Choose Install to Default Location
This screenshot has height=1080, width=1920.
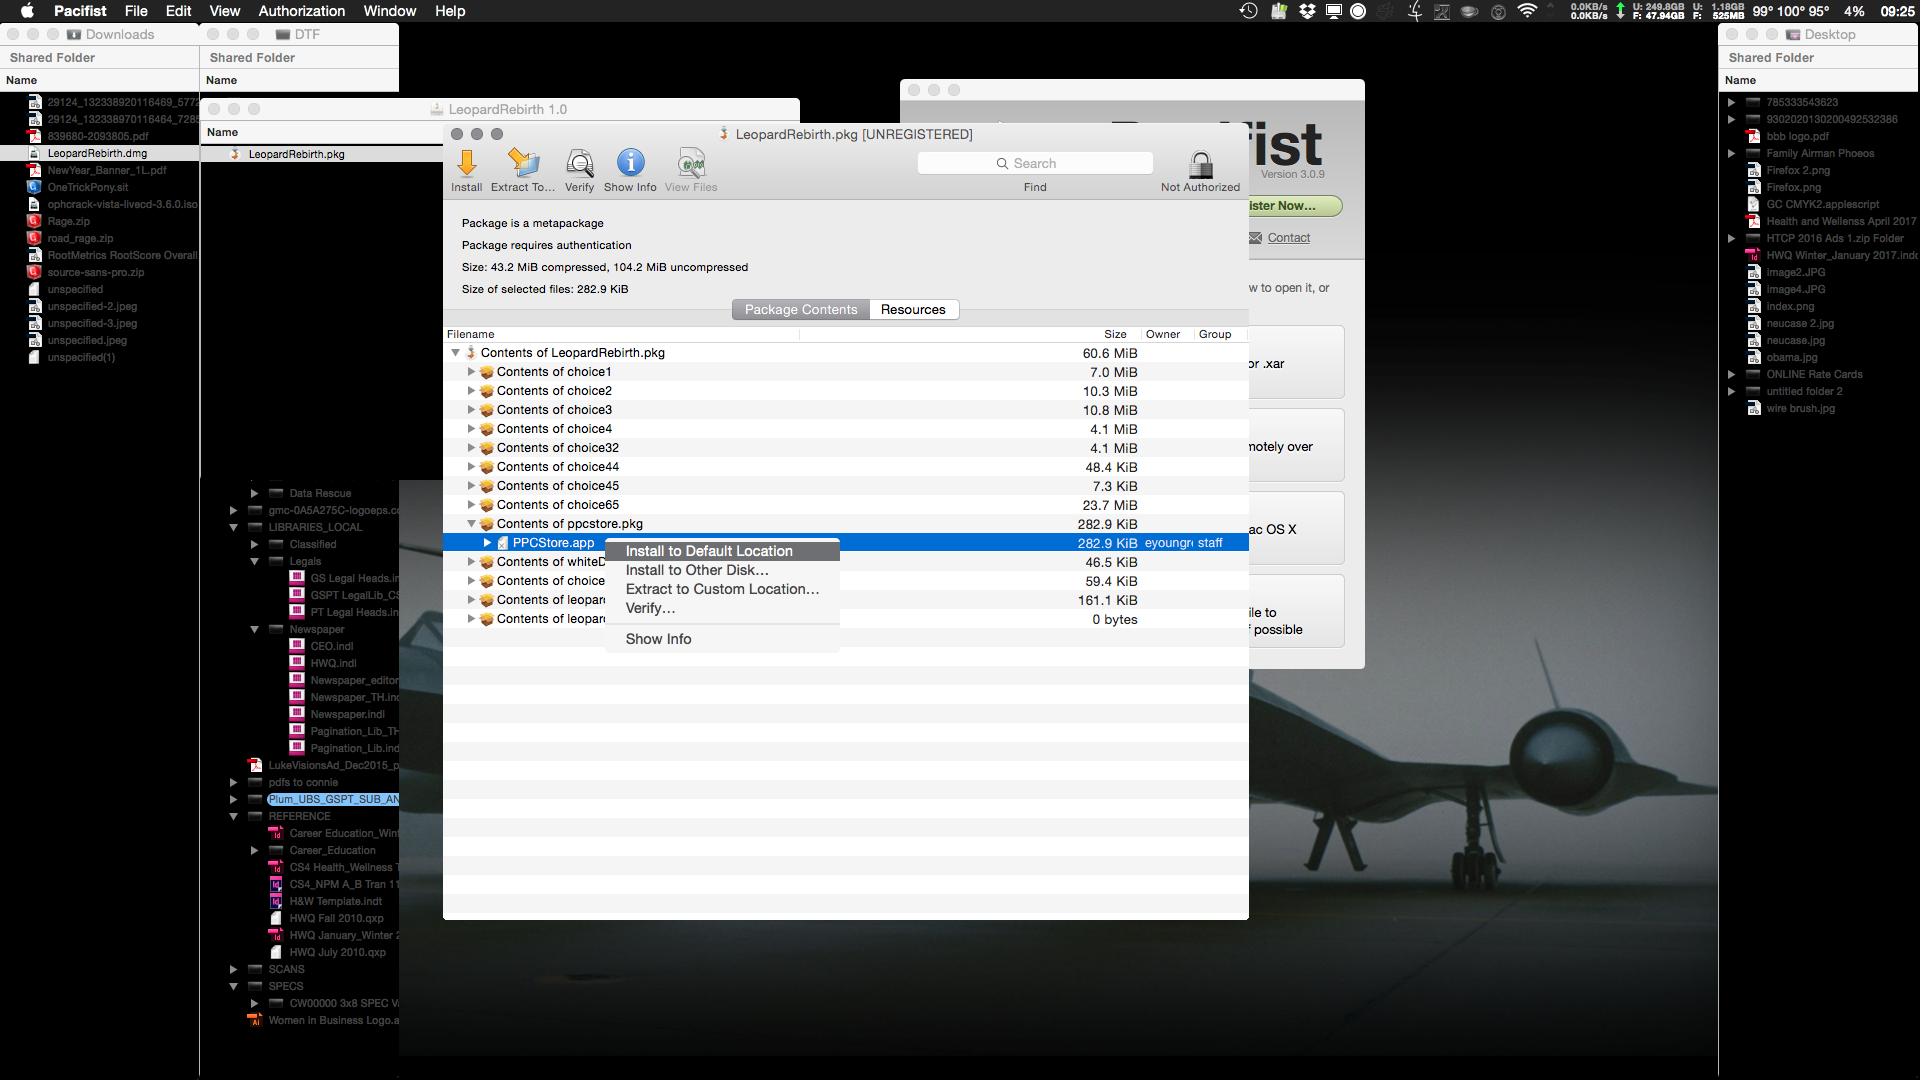(708, 551)
